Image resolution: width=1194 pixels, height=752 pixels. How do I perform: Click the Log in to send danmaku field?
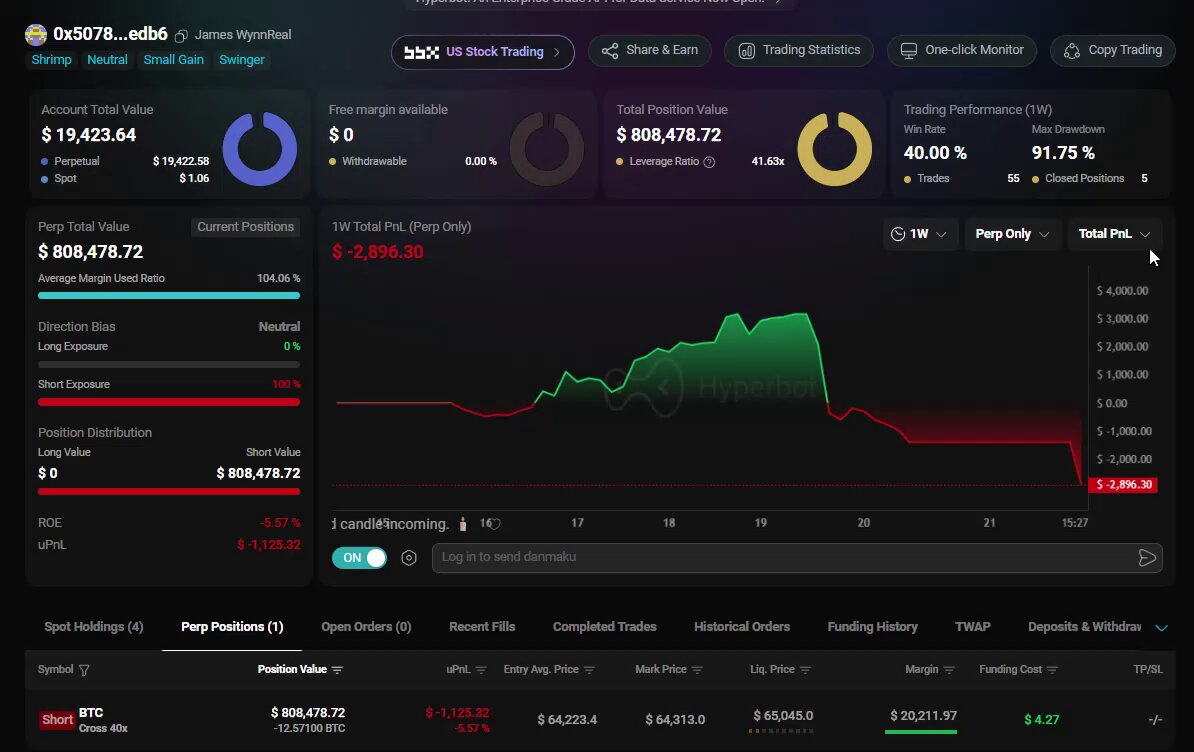pos(797,558)
